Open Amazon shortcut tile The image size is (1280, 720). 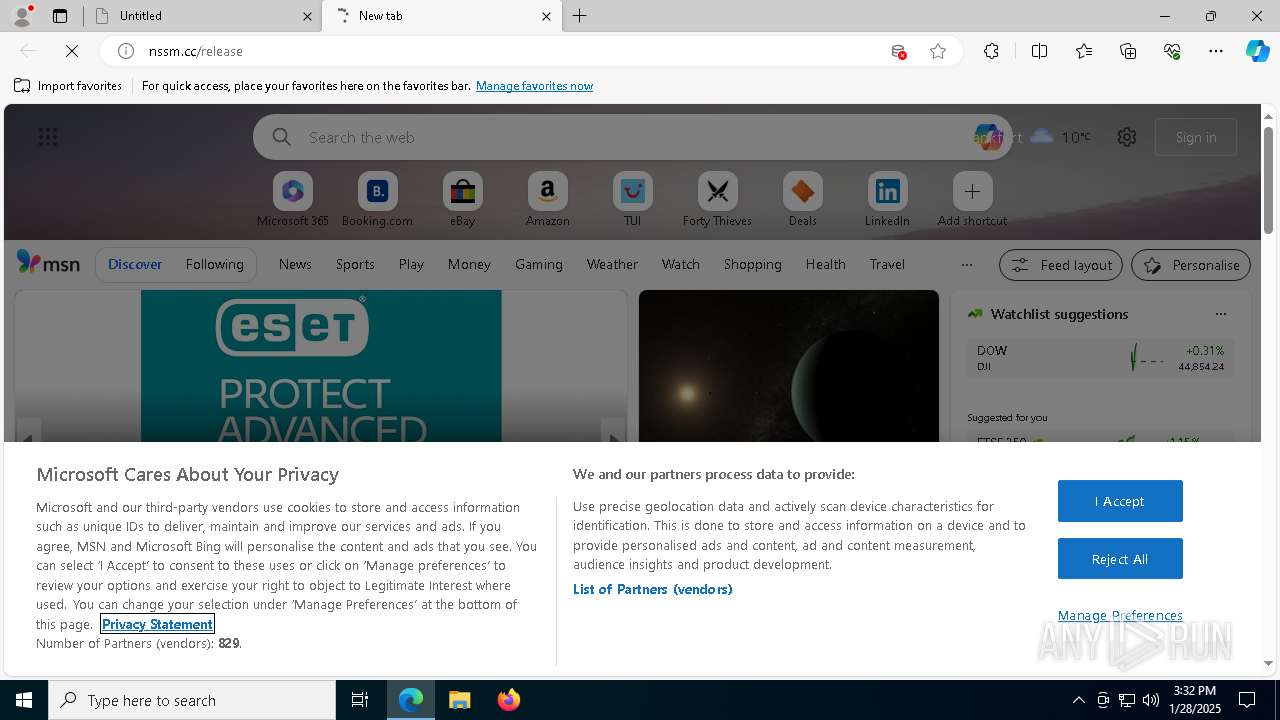[547, 200]
